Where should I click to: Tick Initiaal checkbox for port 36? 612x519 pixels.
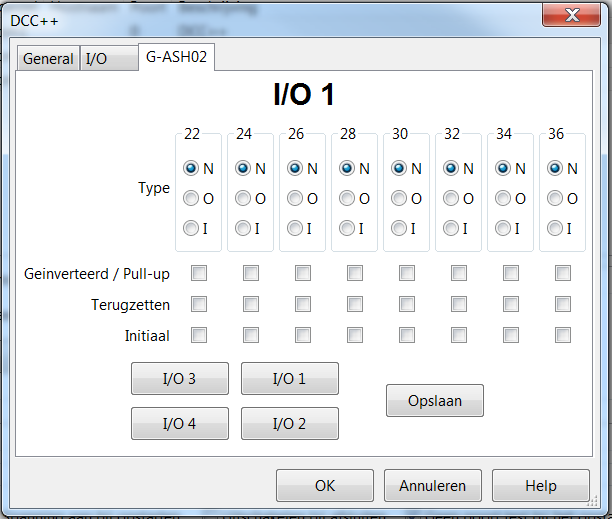tap(563, 335)
